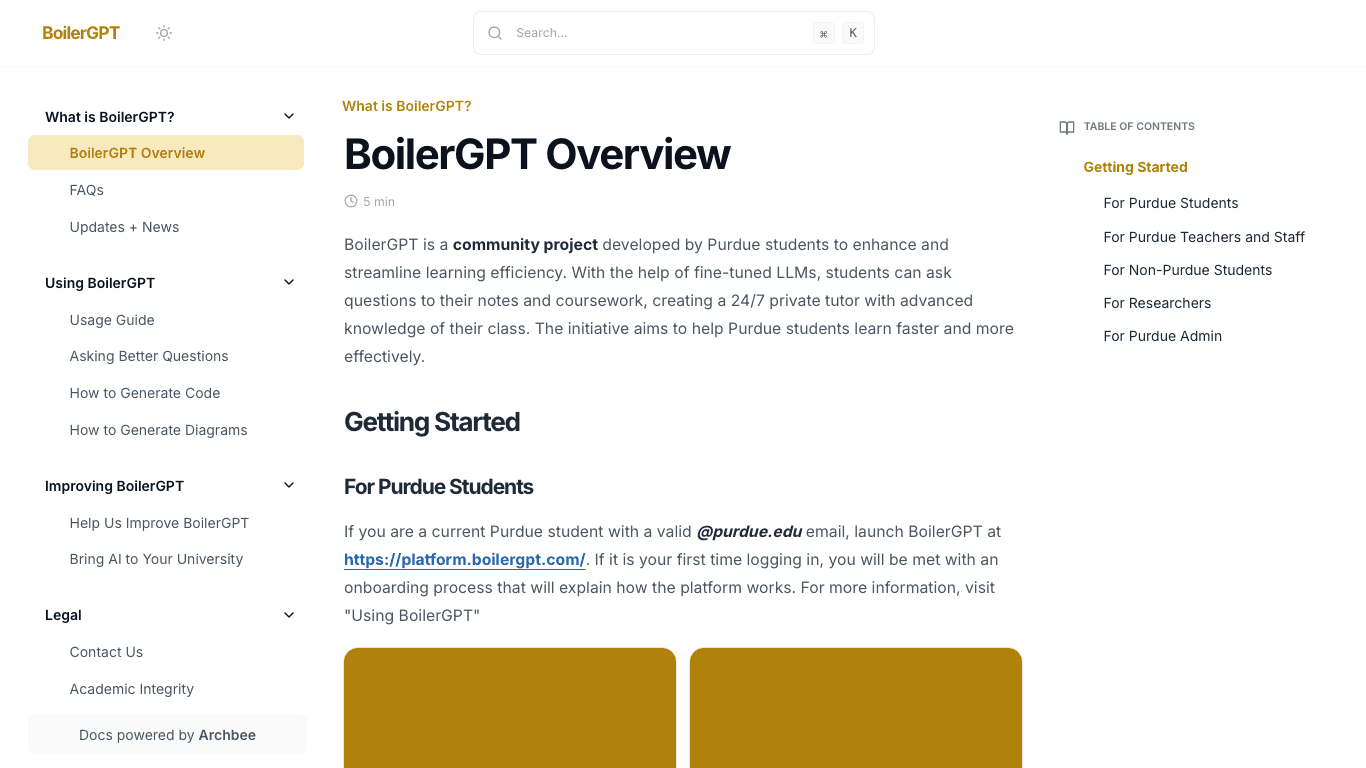Click the BoilerGPT logo

80,32
